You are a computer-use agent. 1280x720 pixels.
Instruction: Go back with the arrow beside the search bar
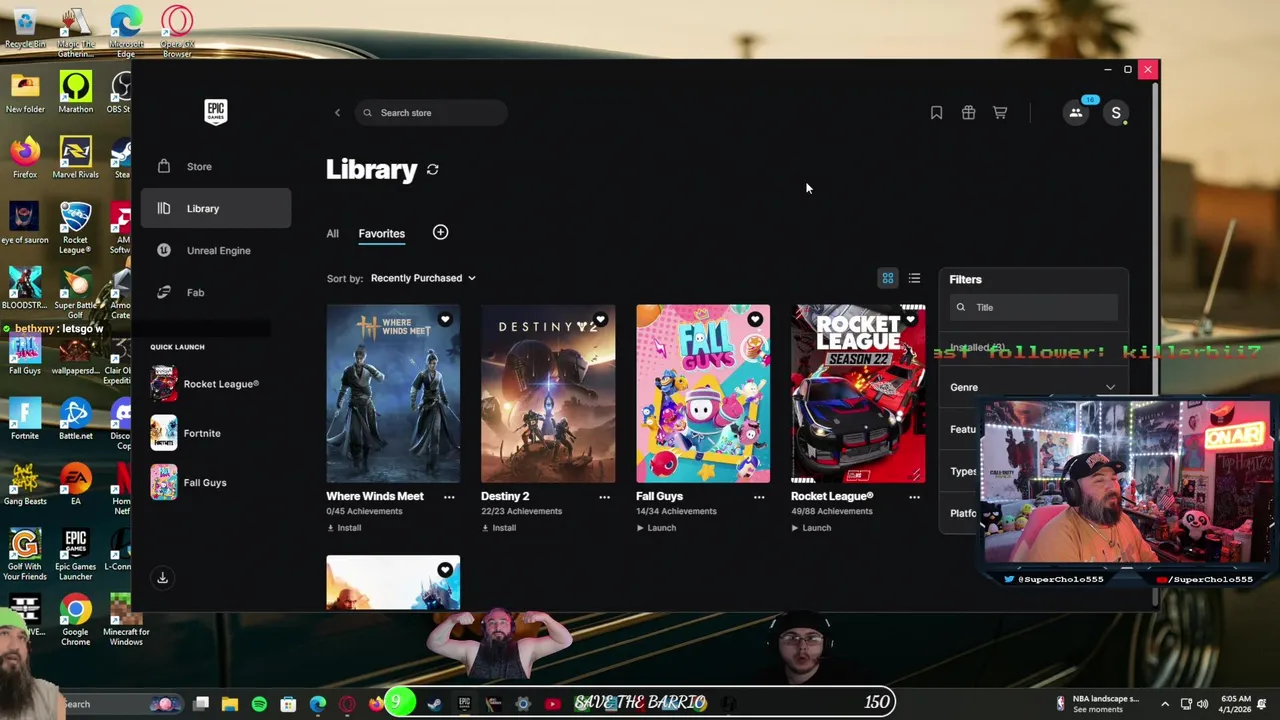pyautogui.click(x=337, y=113)
